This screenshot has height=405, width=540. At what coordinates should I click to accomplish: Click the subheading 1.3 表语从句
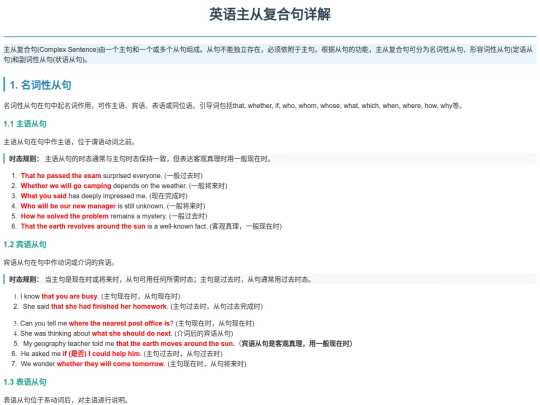(25, 382)
